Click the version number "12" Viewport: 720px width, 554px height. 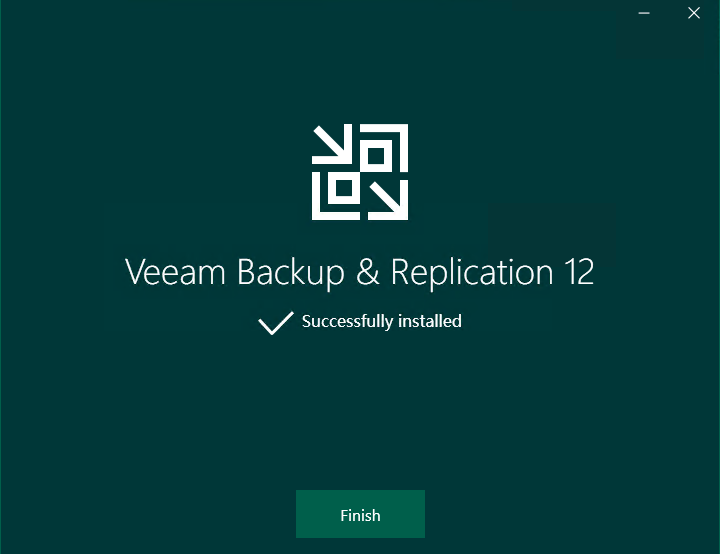coord(579,271)
